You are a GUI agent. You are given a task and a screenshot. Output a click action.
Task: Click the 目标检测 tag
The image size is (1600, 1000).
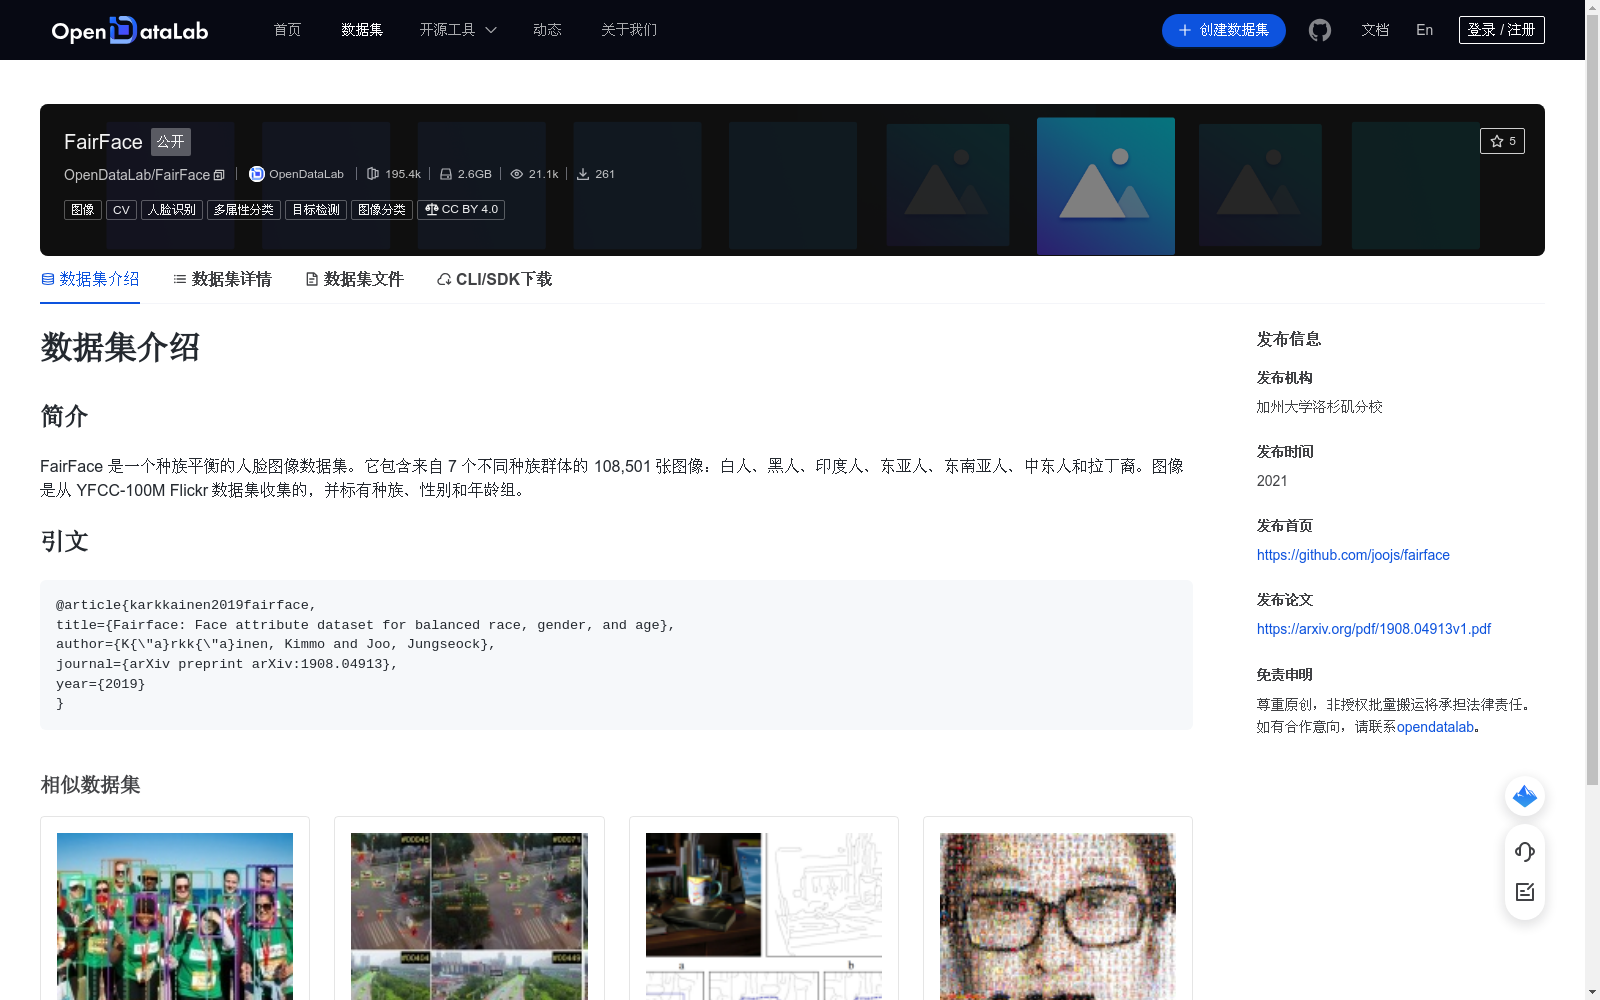point(316,210)
